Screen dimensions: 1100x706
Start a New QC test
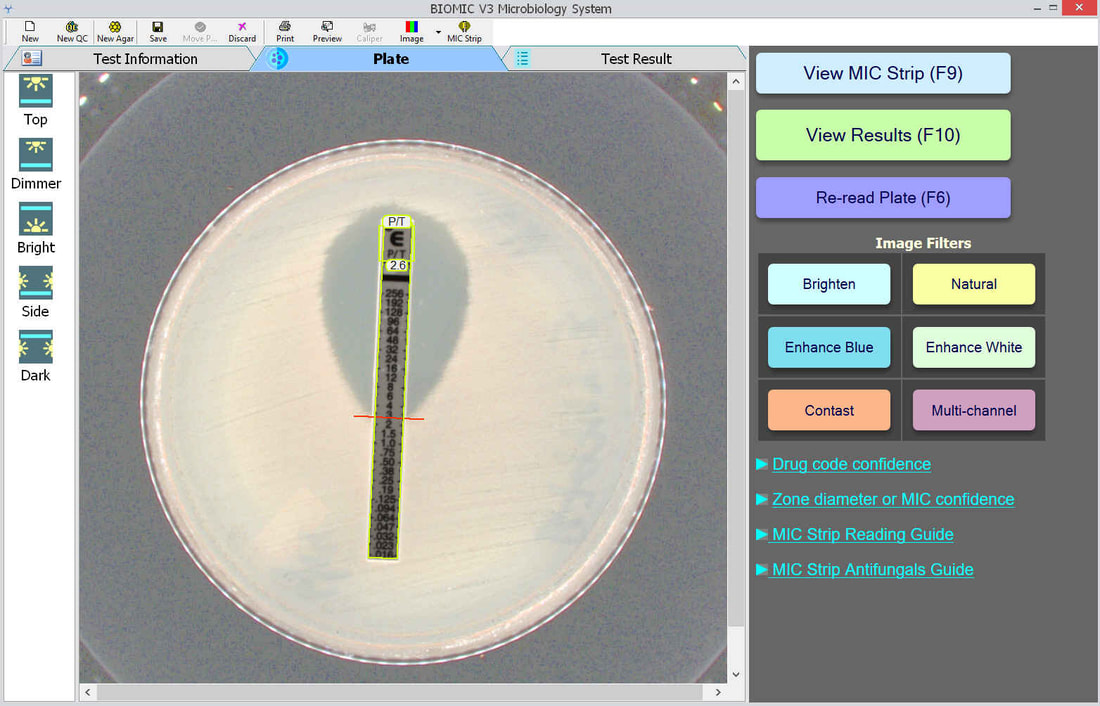(72, 32)
